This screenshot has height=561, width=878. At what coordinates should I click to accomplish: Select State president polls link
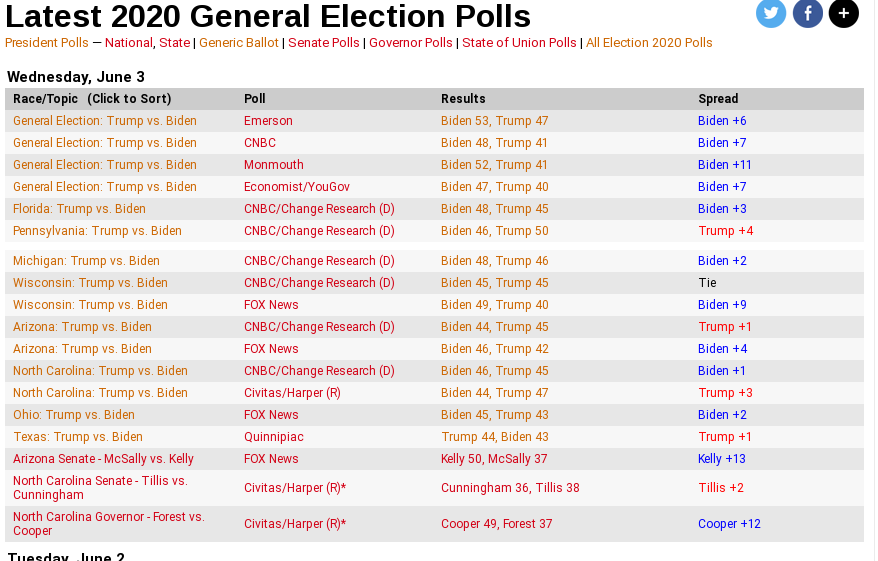pos(174,43)
